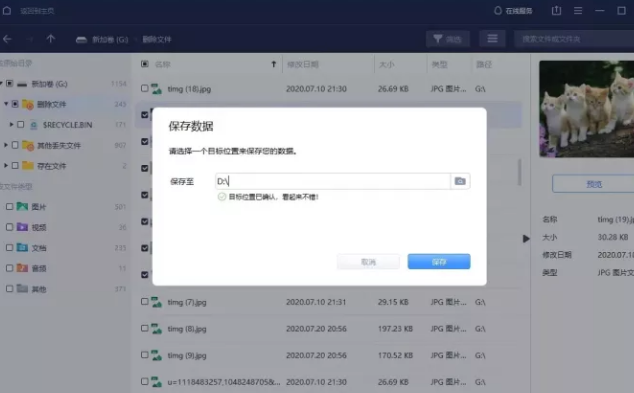Image resolution: width=634 pixels, height=393 pixels.
Task: Expand the $RECYCLE.BIN tree node
Action: click(x=12, y=125)
